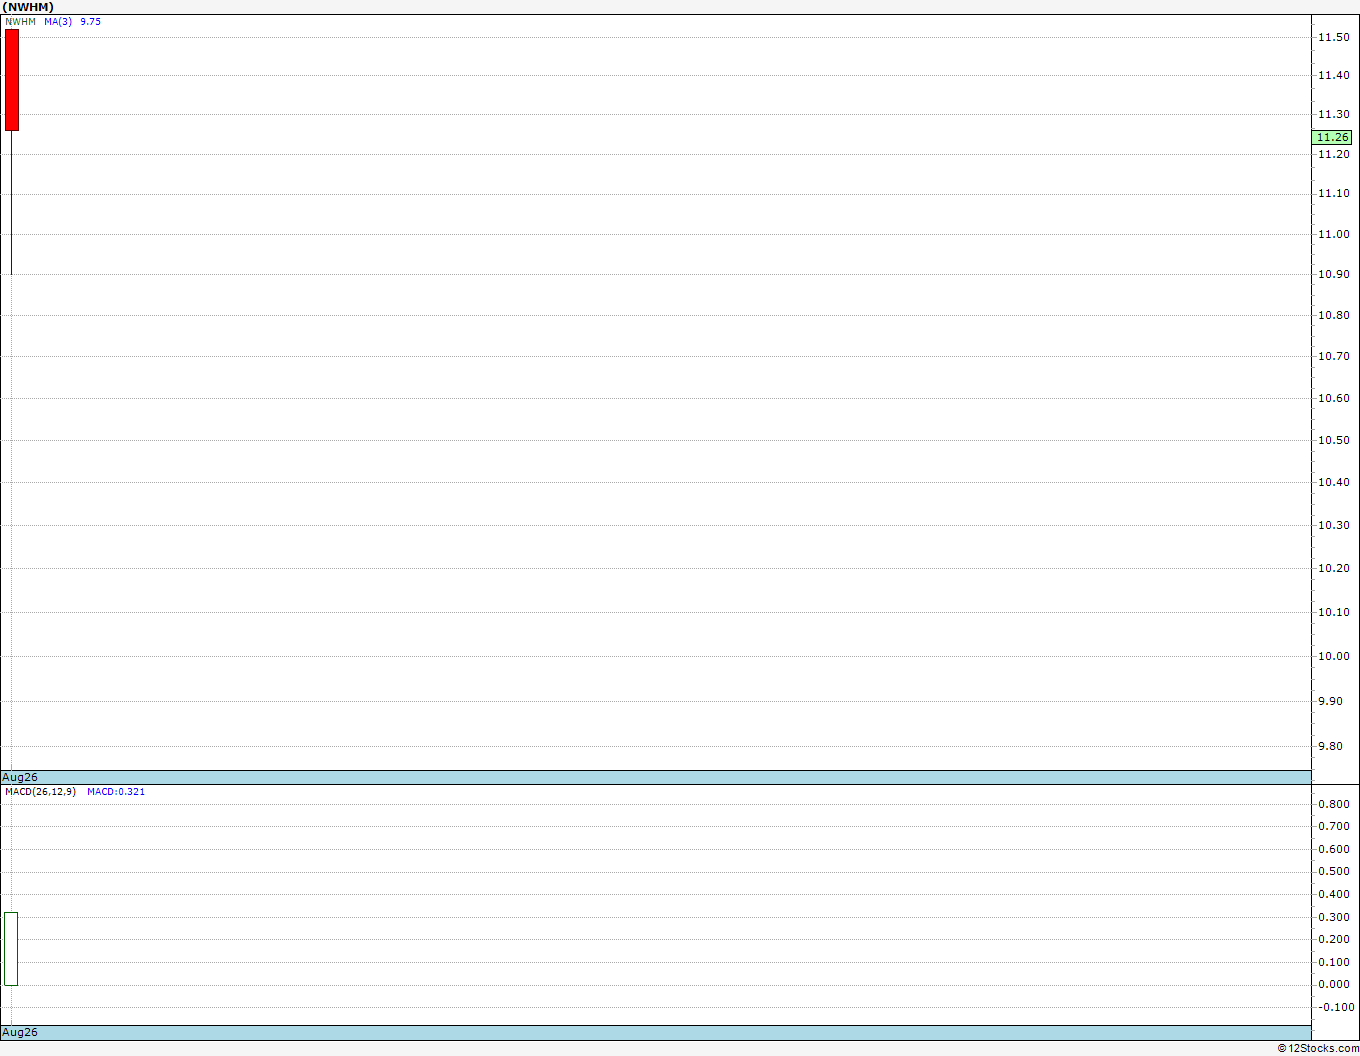Click the NWHM ticker title at top

pos(28,7)
